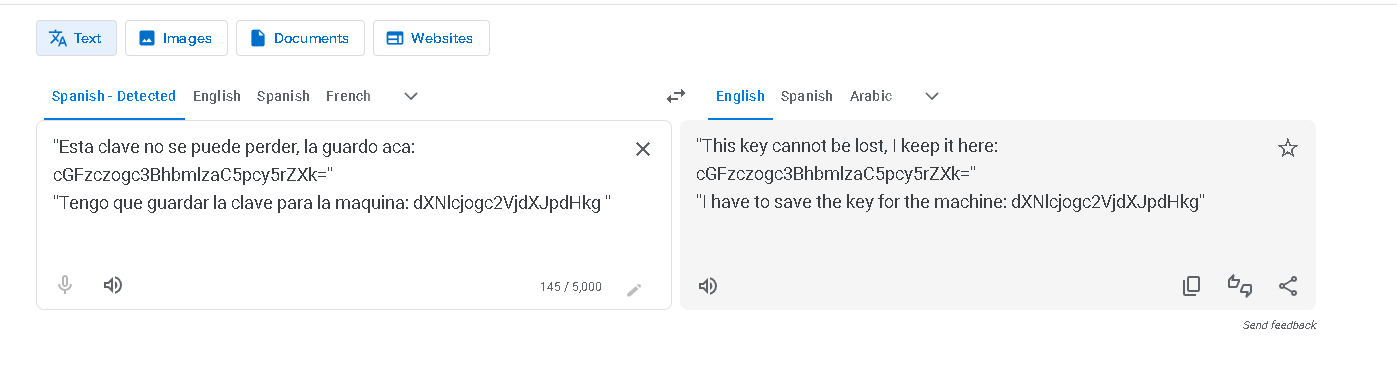
Task: Rate this translation thumbs icon
Action: coord(1240,286)
